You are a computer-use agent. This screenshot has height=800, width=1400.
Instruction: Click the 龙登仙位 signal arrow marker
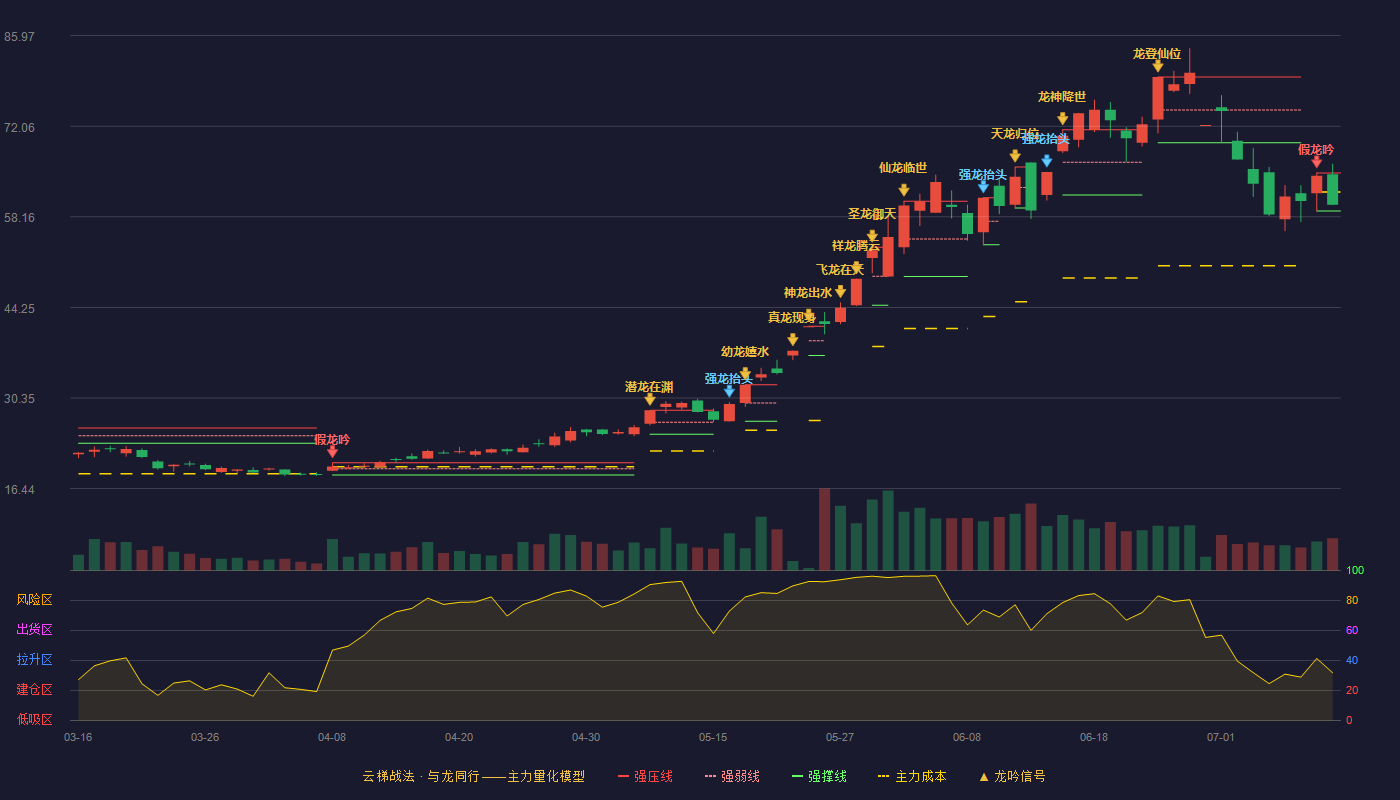pos(1157,66)
